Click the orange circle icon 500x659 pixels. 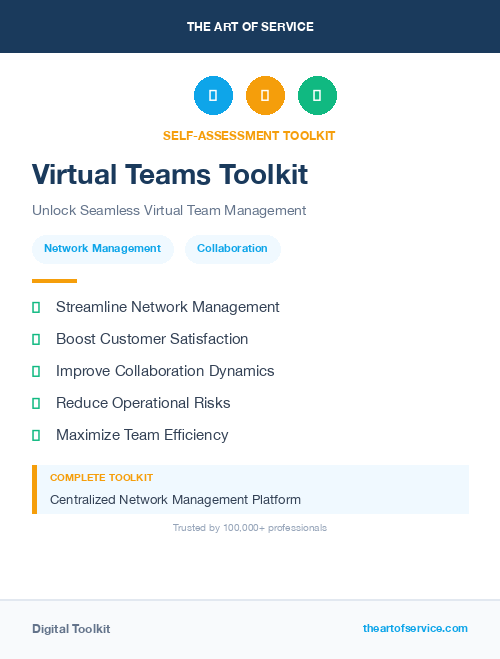pyautogui.click(x=265, y=95)
